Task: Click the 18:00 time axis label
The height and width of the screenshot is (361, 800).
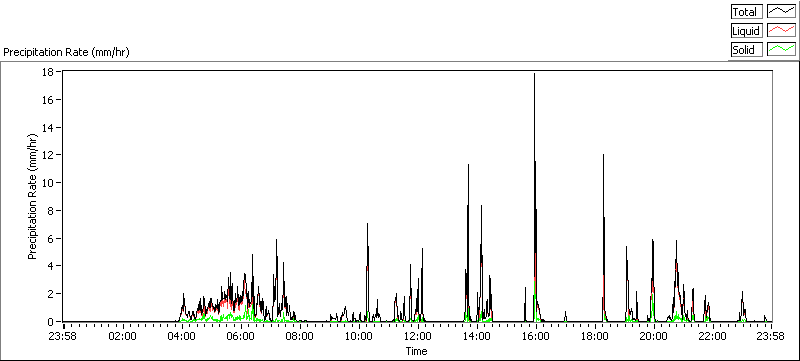Action: pos(594,336)
